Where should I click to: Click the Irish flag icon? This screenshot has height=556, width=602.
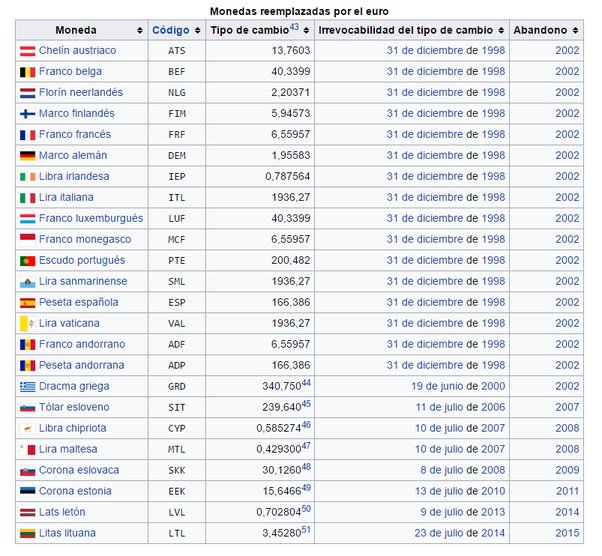click(28, 177)
